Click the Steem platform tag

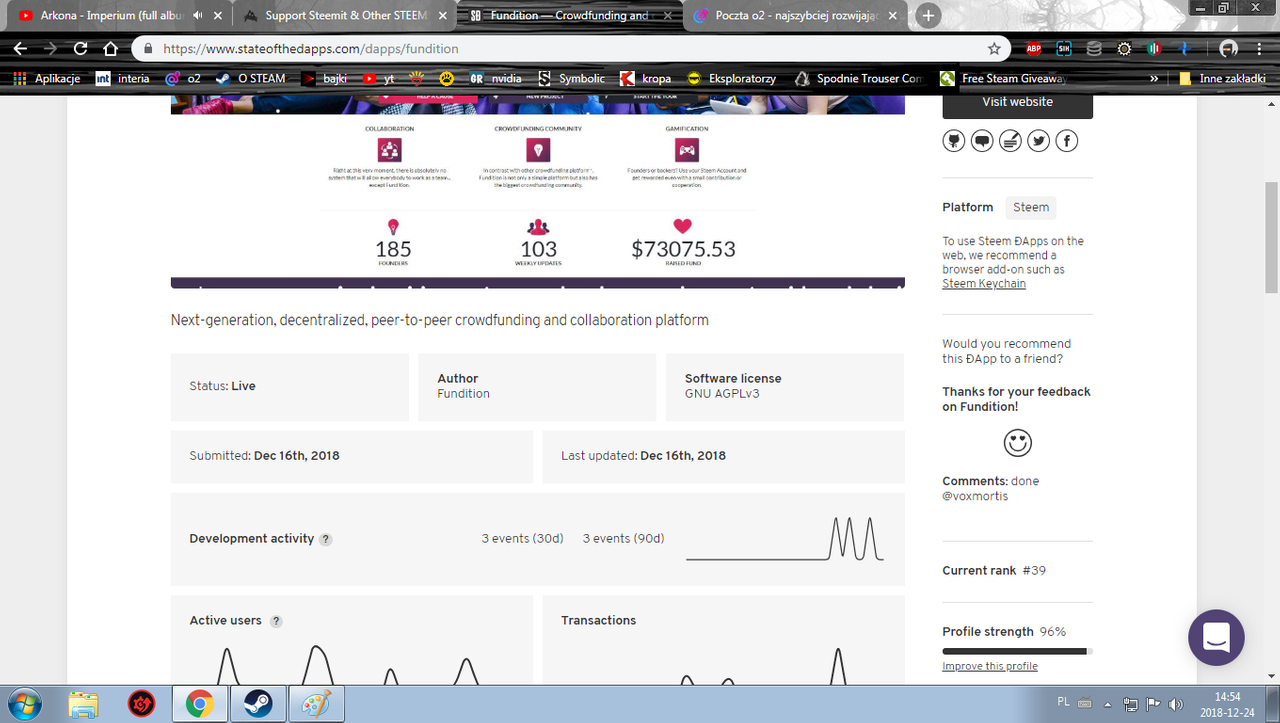click(x=1031, y=208)
